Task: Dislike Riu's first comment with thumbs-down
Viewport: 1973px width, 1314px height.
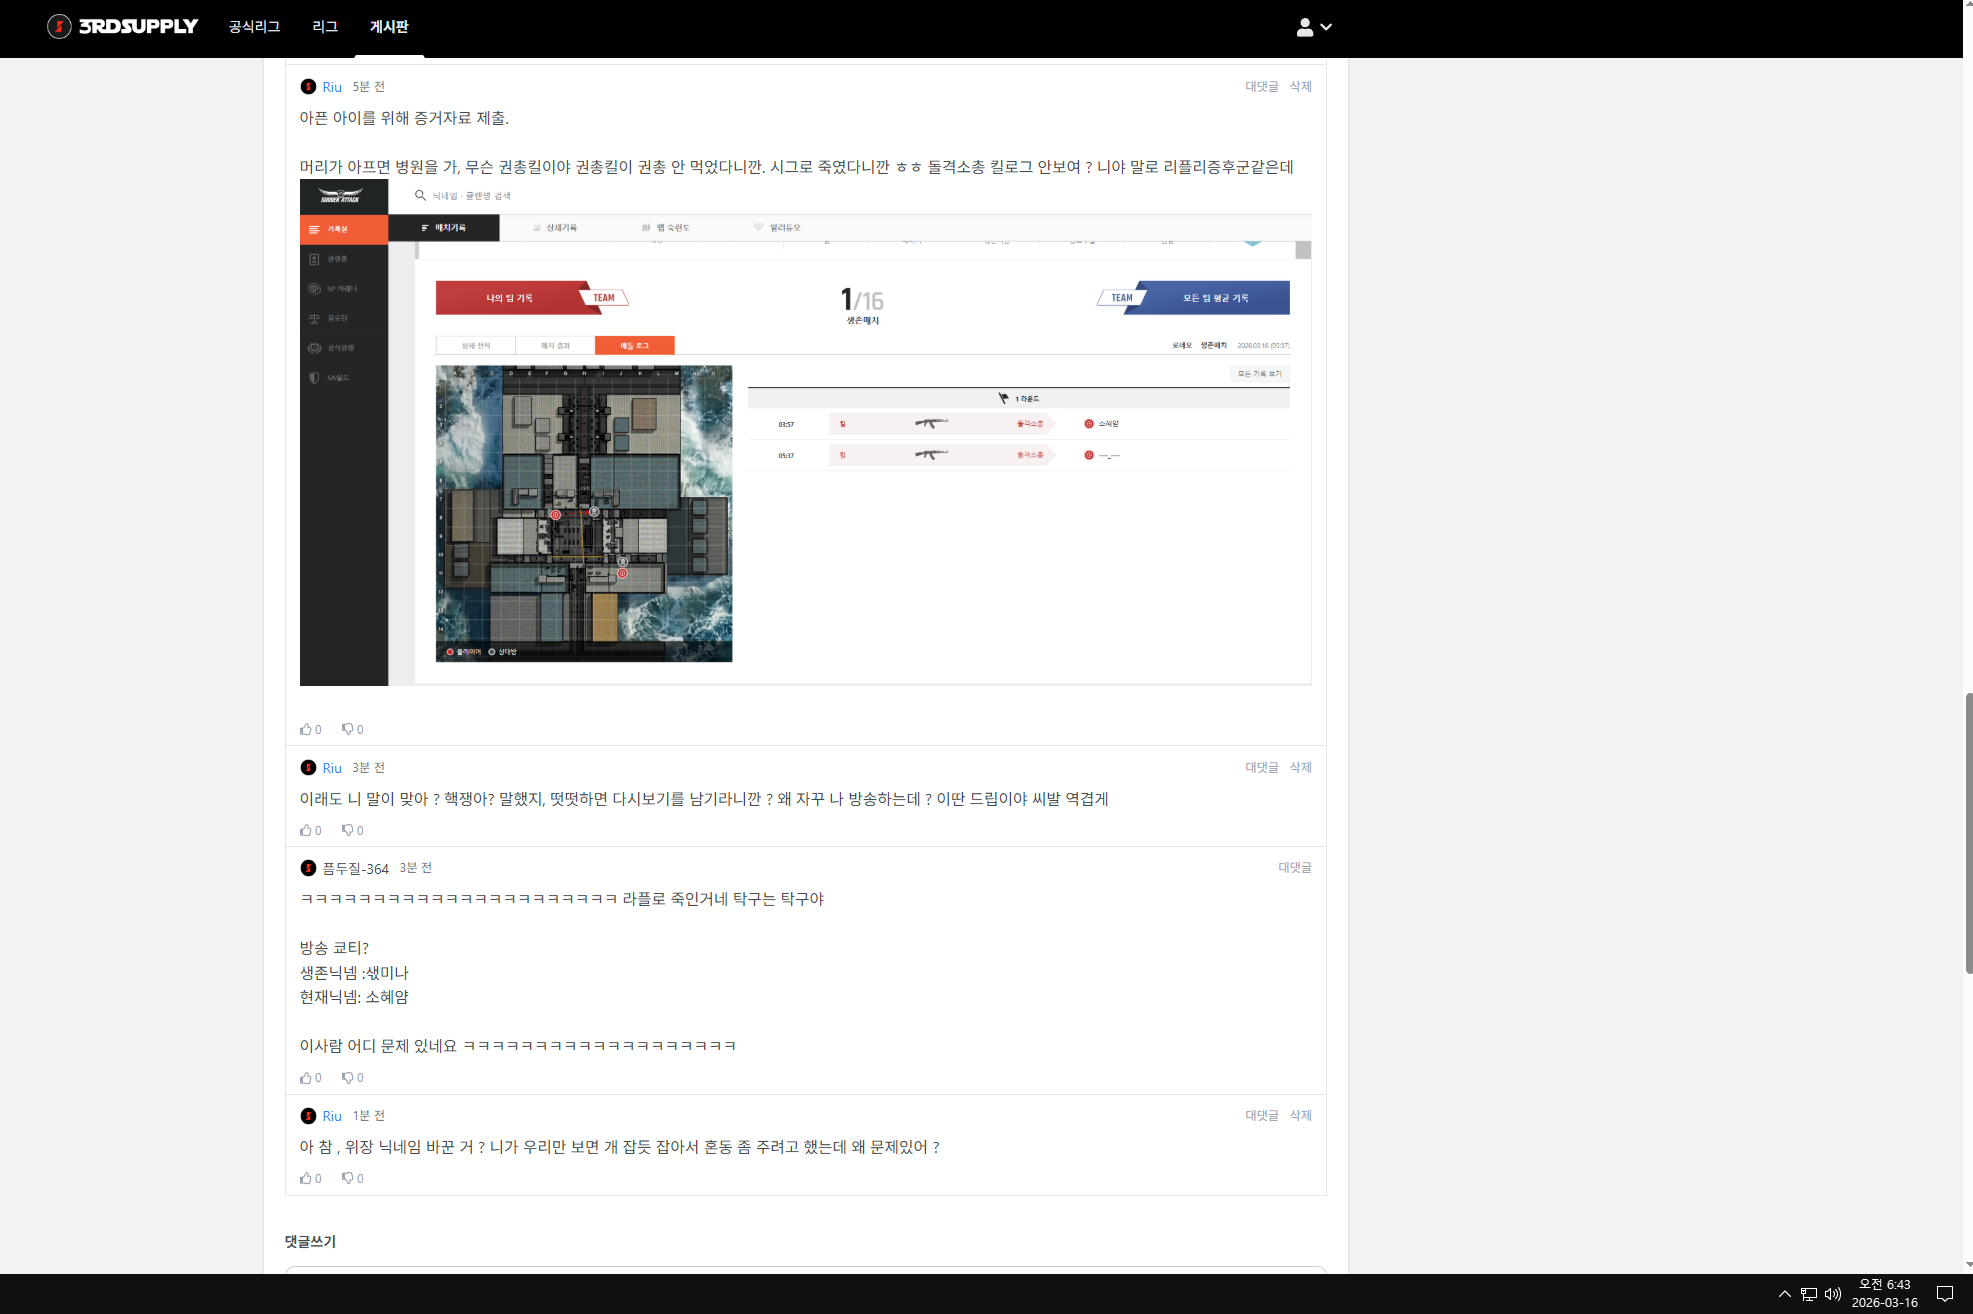Action: pyautogui.click(x=348, y=729)
